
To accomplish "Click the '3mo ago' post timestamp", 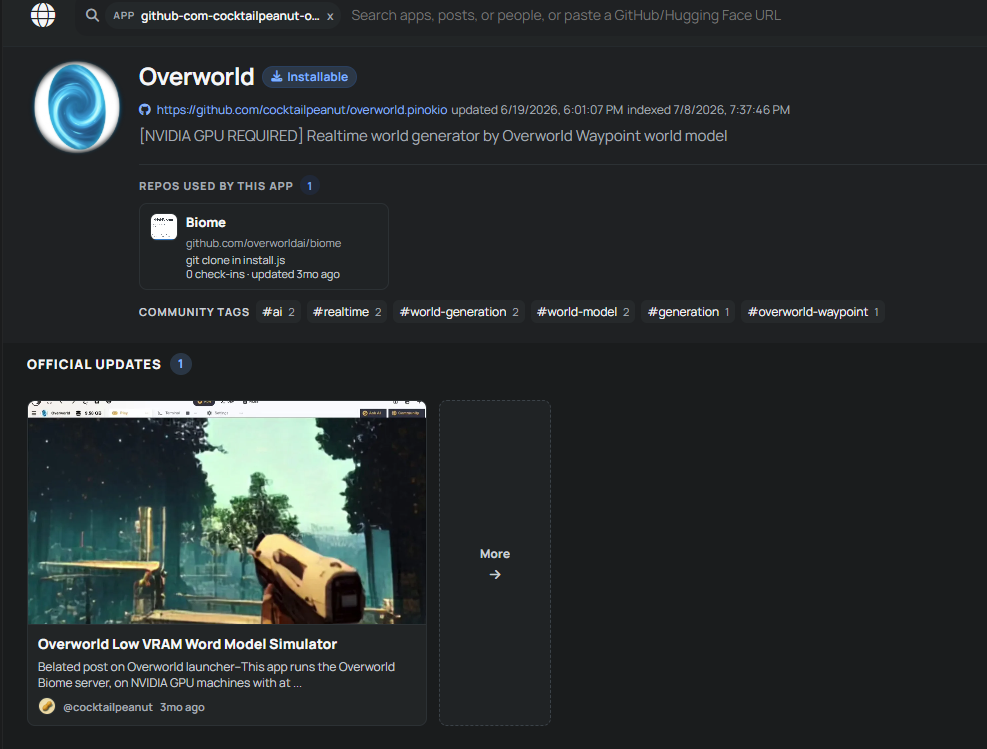I will pyautogui.click(x=182, y=707).
